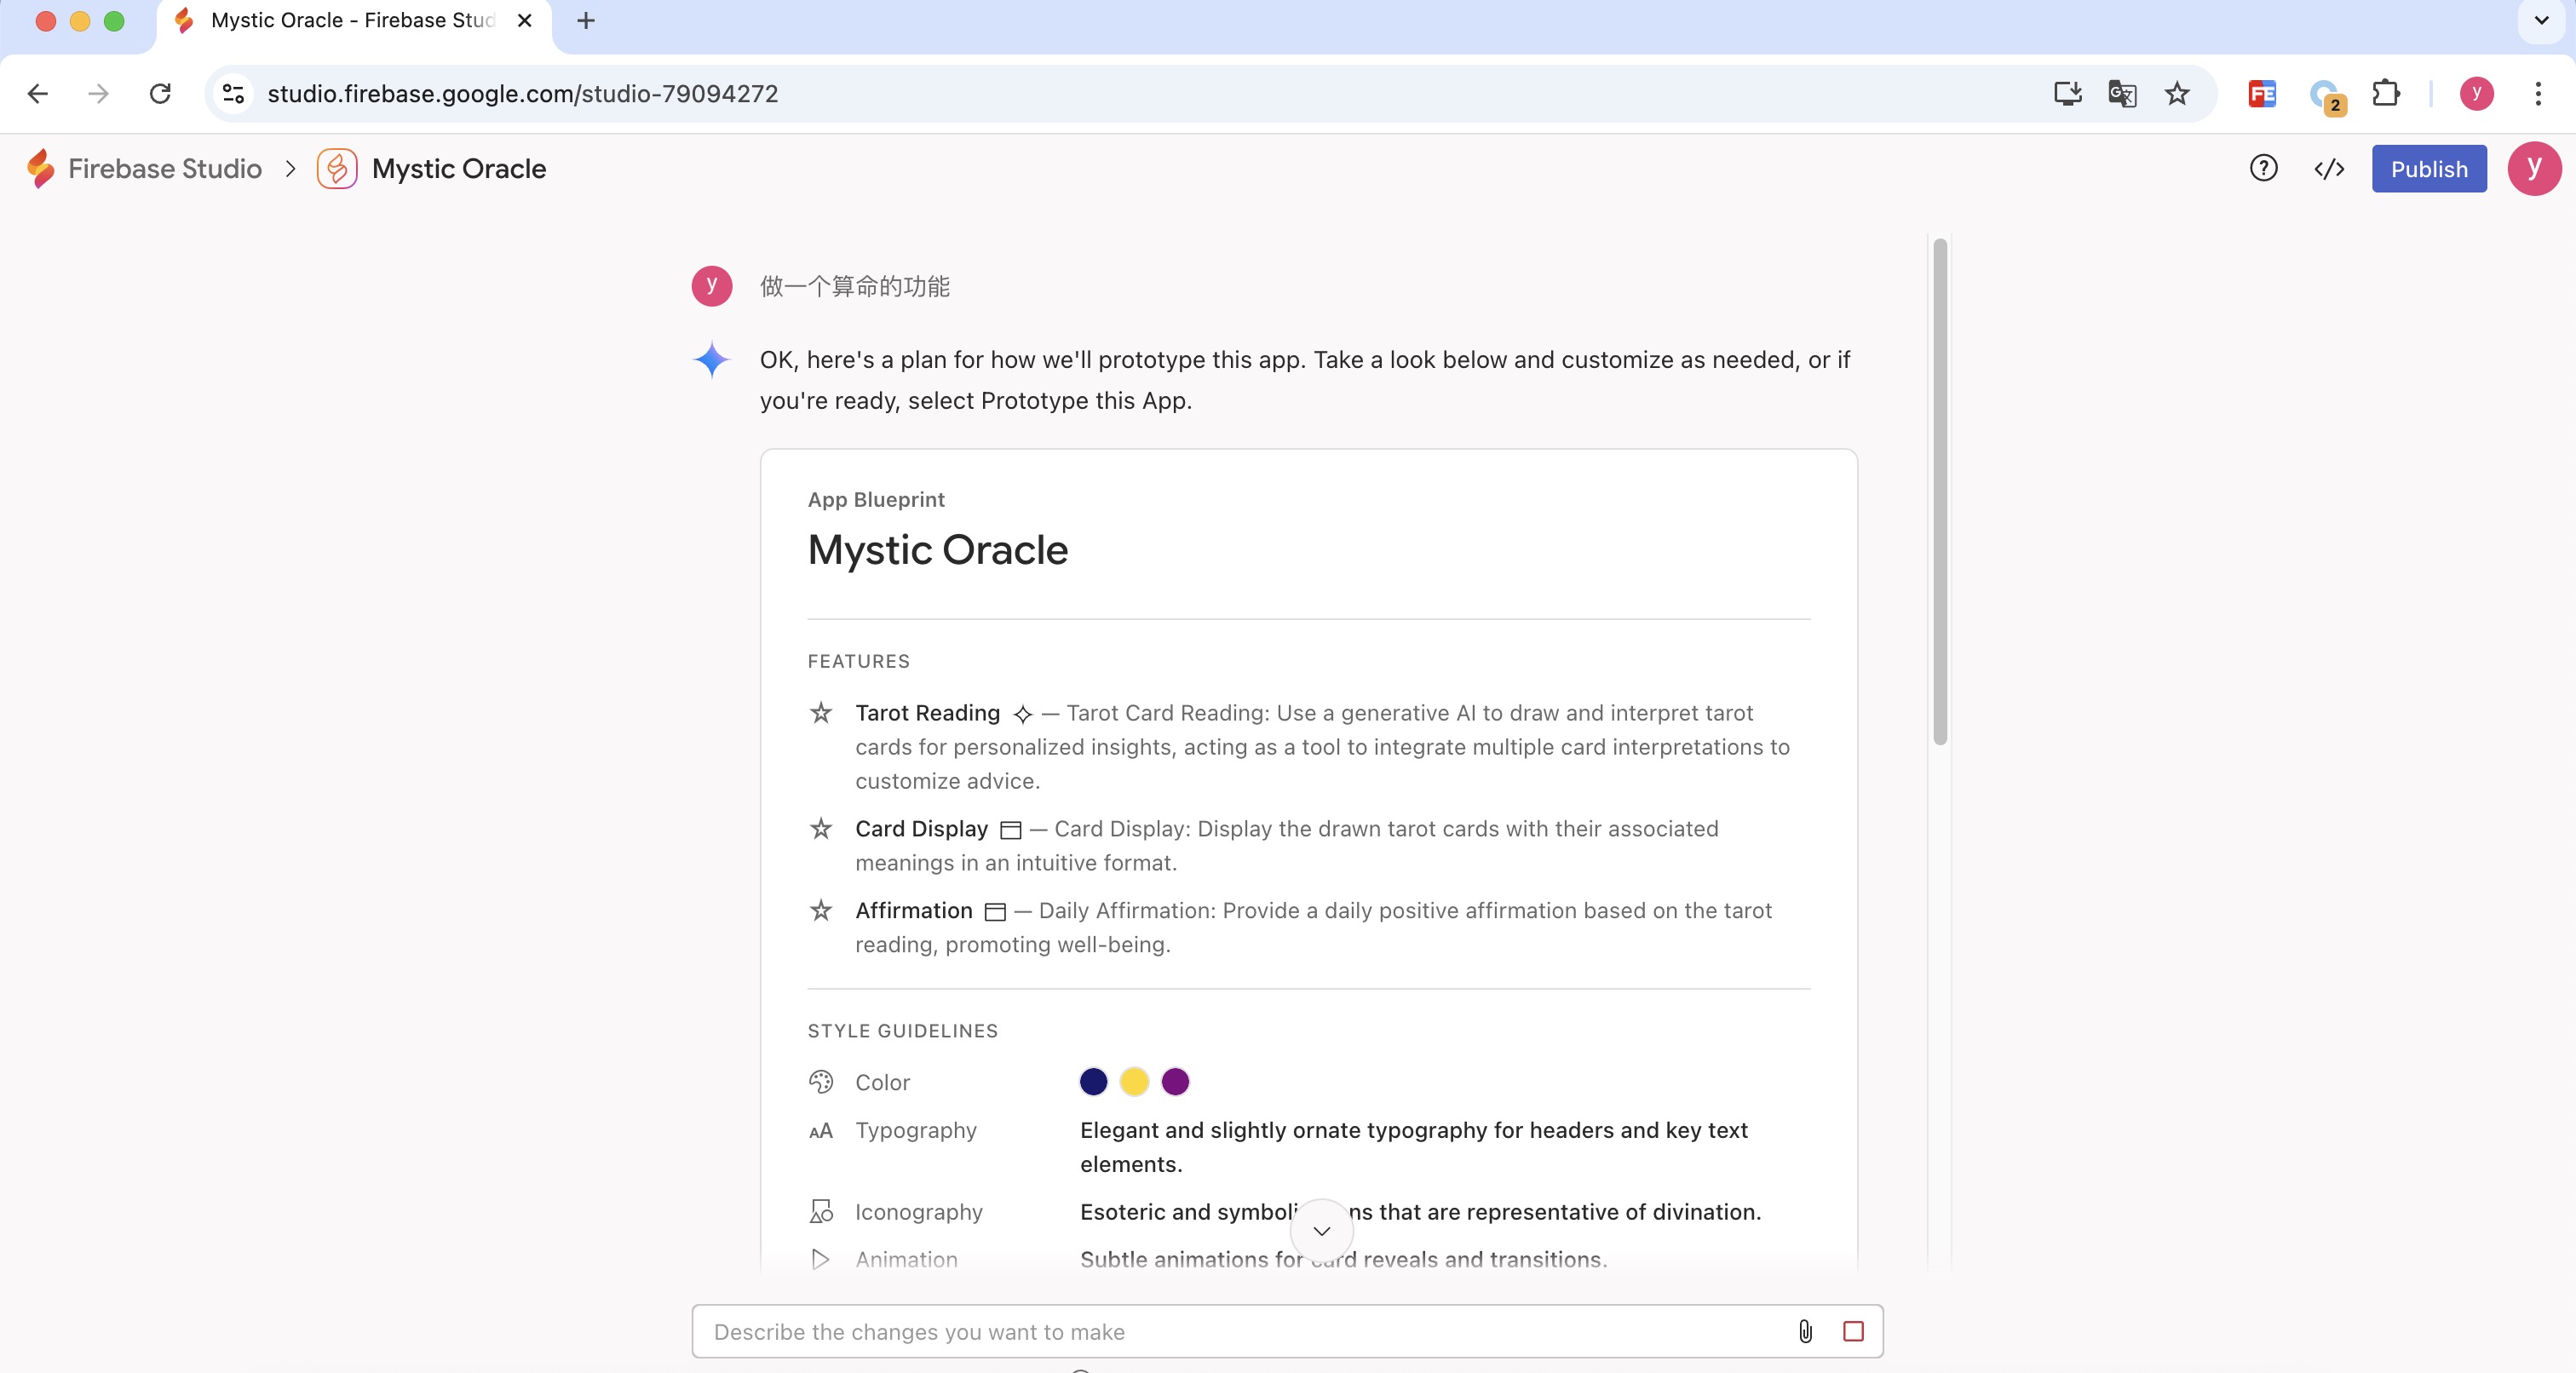Toggle the star next to Card Display

tap(821, 829)
